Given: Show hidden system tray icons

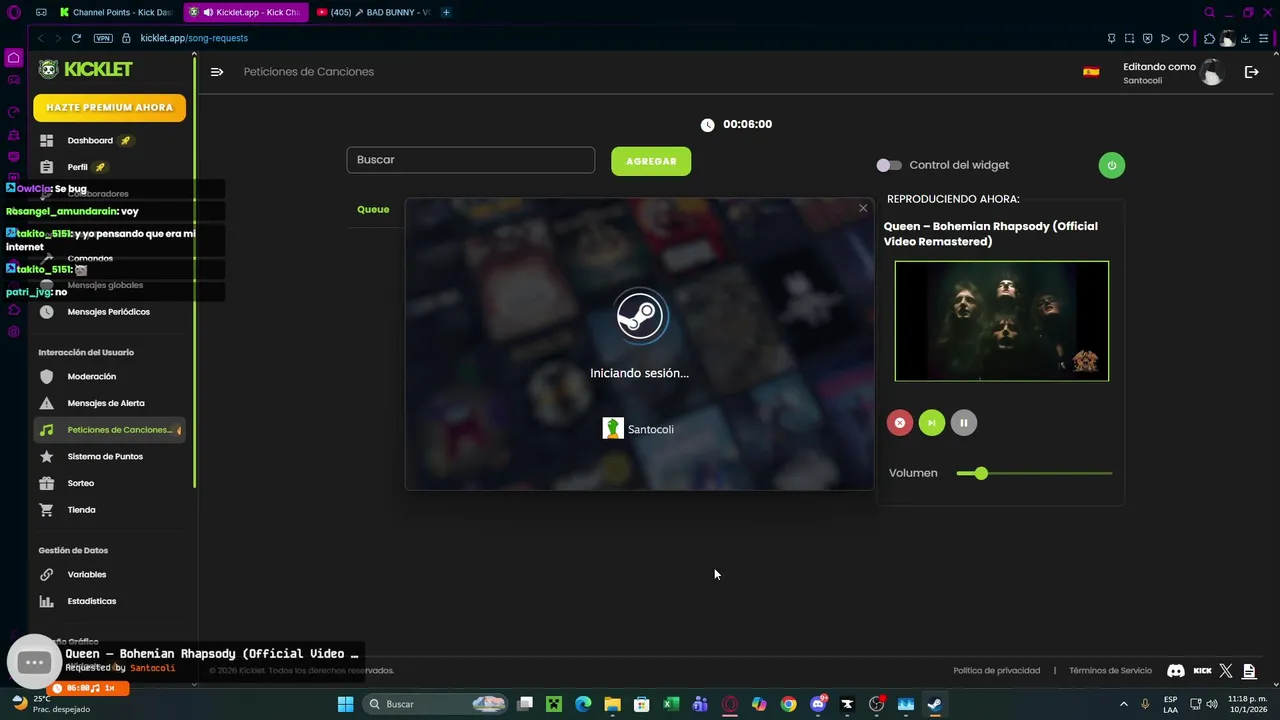Looking at the screenshot, I should coord(1123,704).
